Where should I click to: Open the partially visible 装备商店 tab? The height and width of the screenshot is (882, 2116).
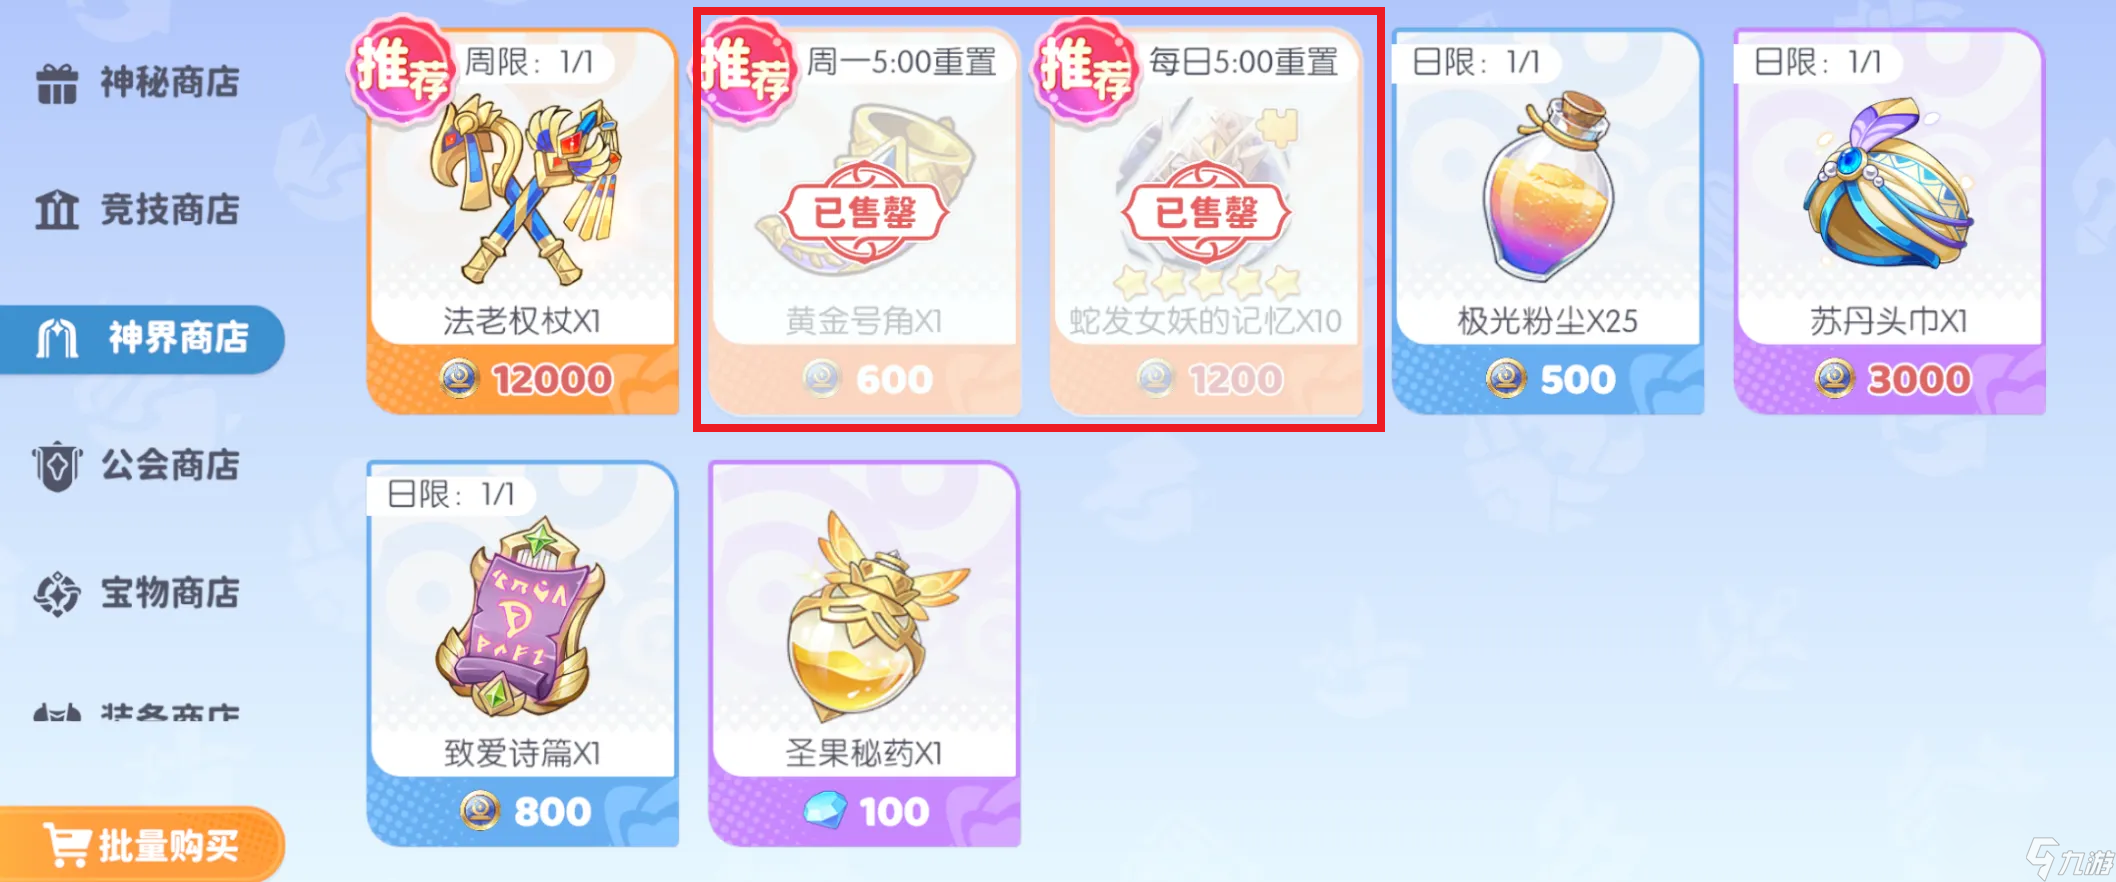138,712
